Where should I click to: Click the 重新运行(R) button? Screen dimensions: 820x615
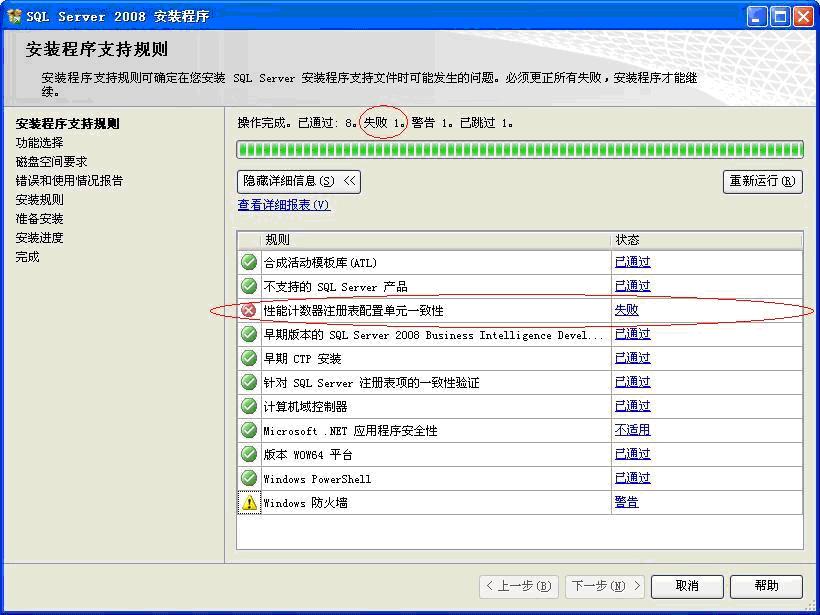tap(762, 181)
